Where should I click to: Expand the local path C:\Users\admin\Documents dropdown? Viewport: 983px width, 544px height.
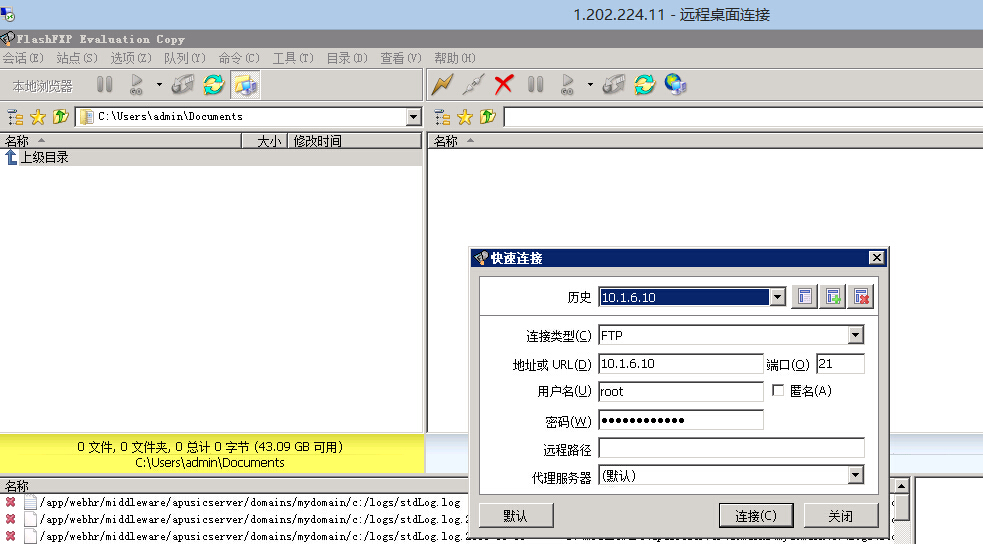413,117
